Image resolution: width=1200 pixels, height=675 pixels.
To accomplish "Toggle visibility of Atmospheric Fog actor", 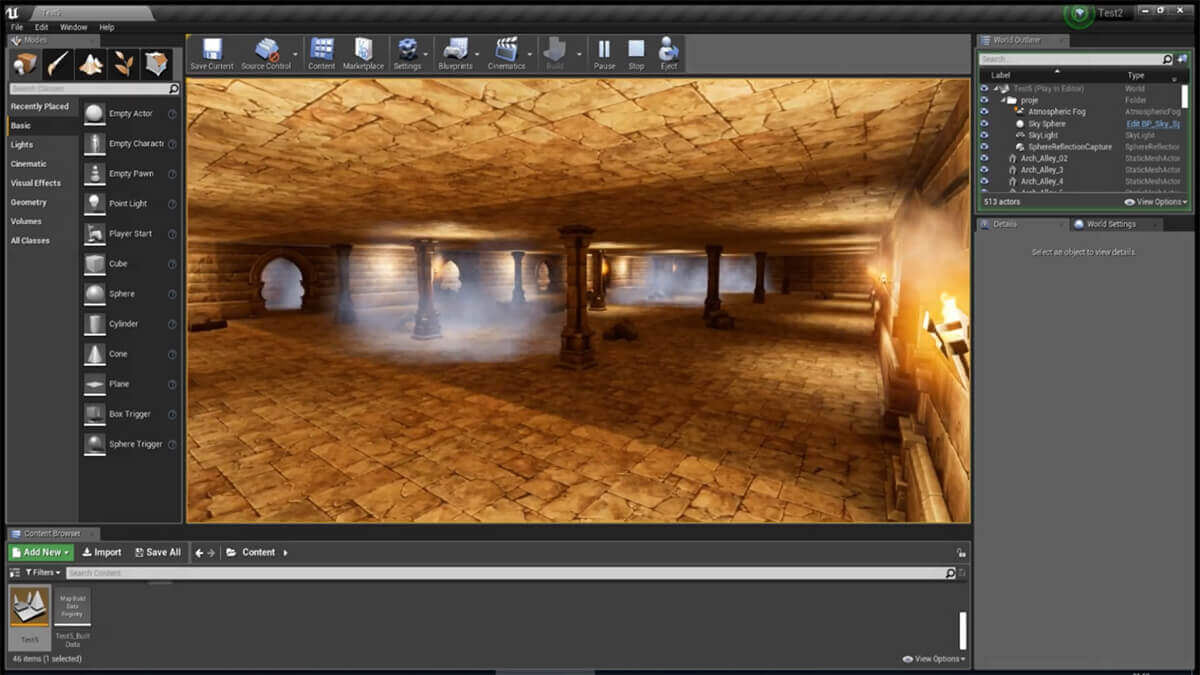I will pos(984,112).
